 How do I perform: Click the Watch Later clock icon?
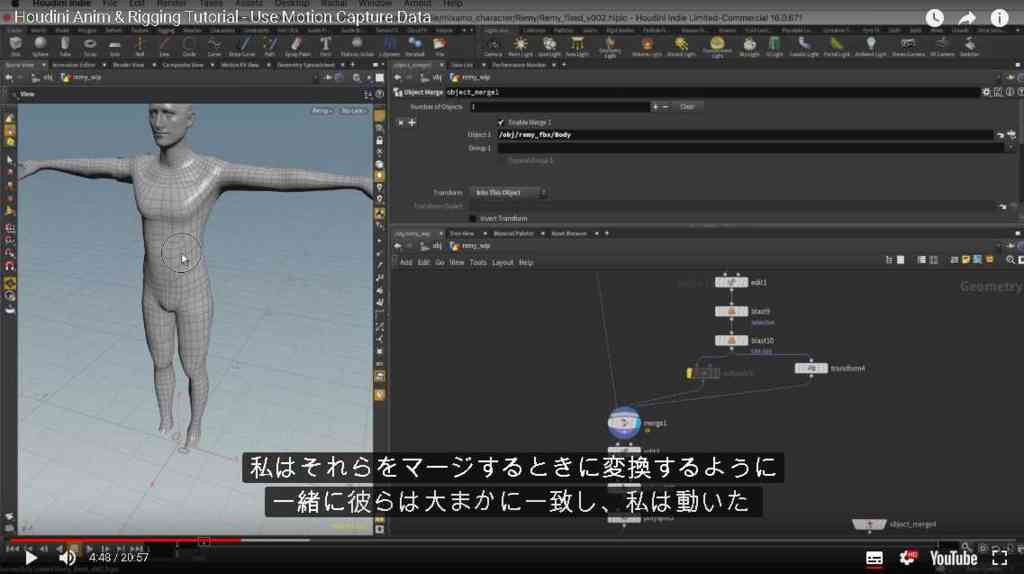click(935, 18)
